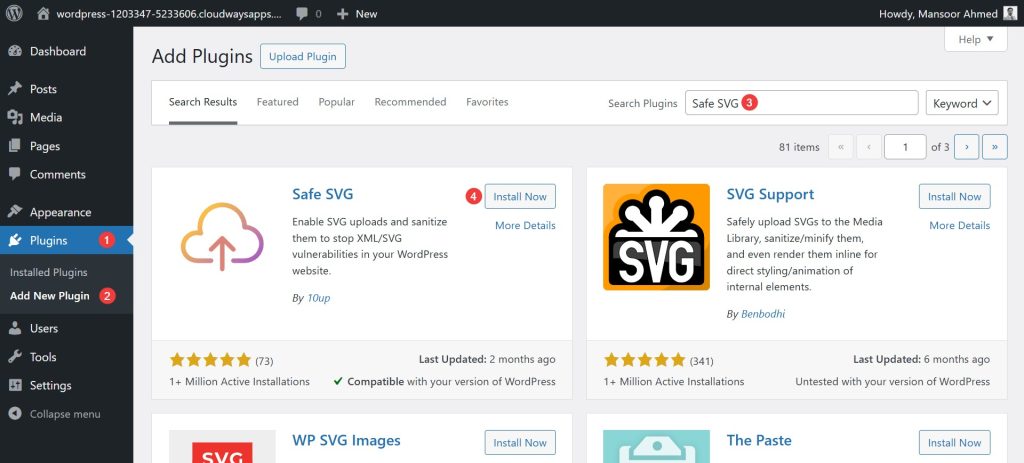1024x463 pixels.
Task: Open the WordPress logo menu
Action: 14,13
